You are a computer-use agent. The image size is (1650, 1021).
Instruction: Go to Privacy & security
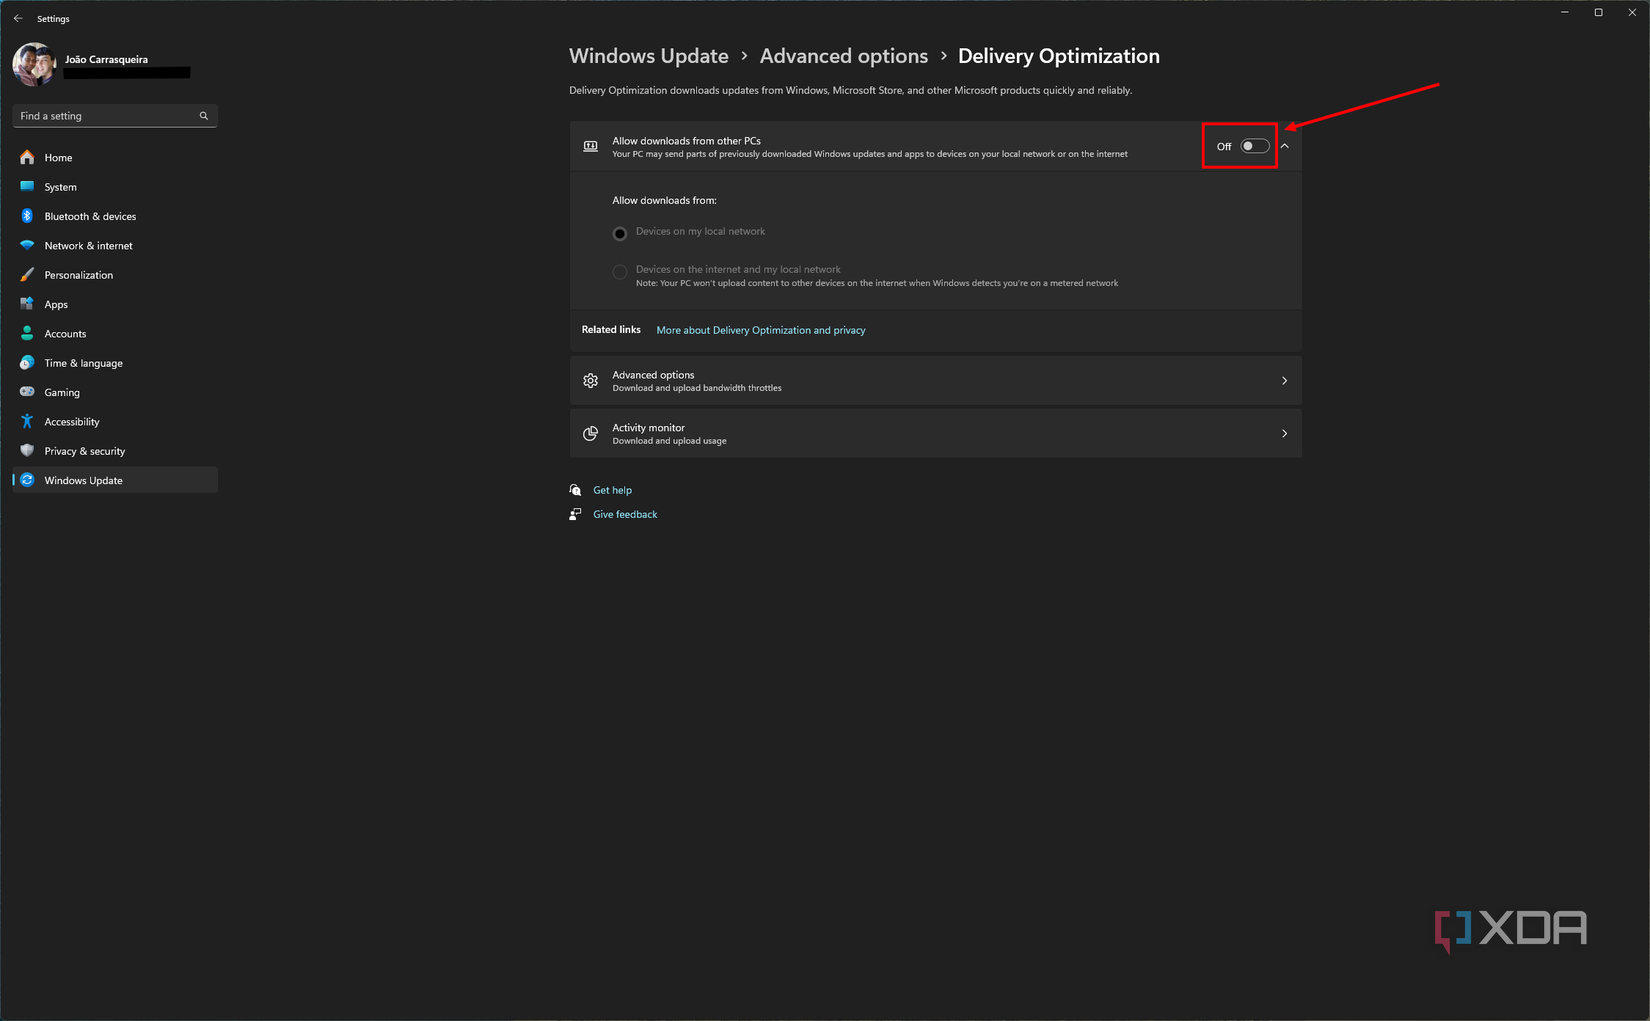pyautogui.click(x=115, y=451)
